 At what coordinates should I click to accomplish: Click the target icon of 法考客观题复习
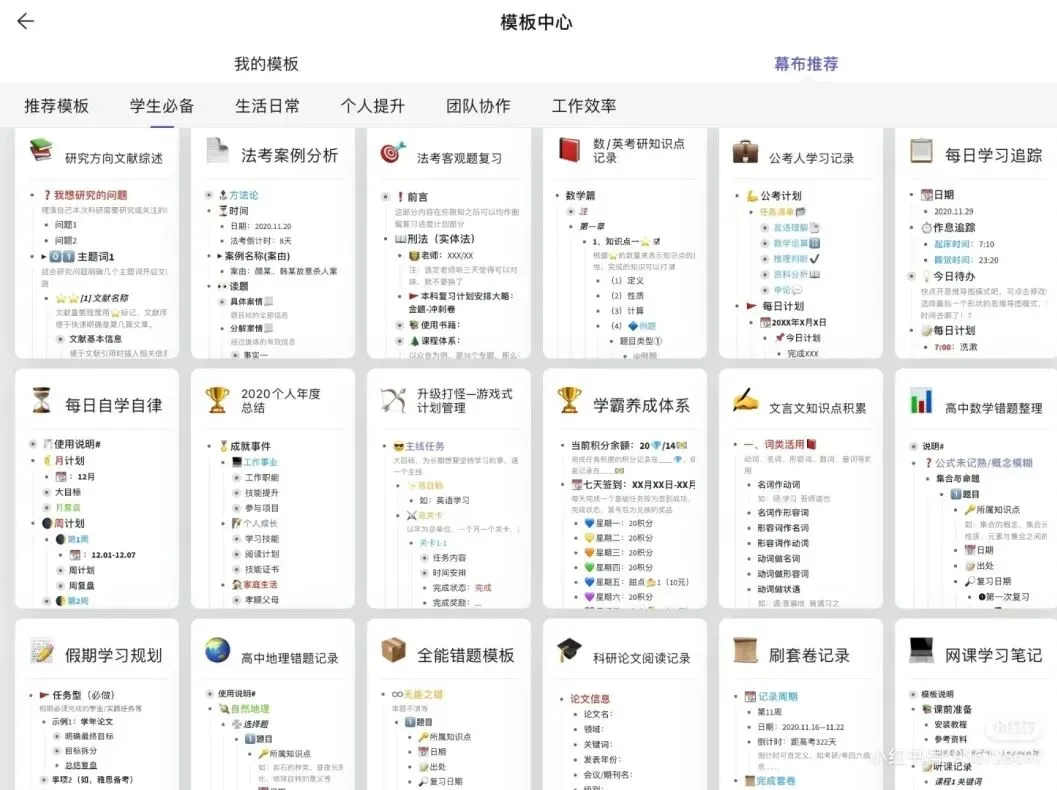pos(393,152)
